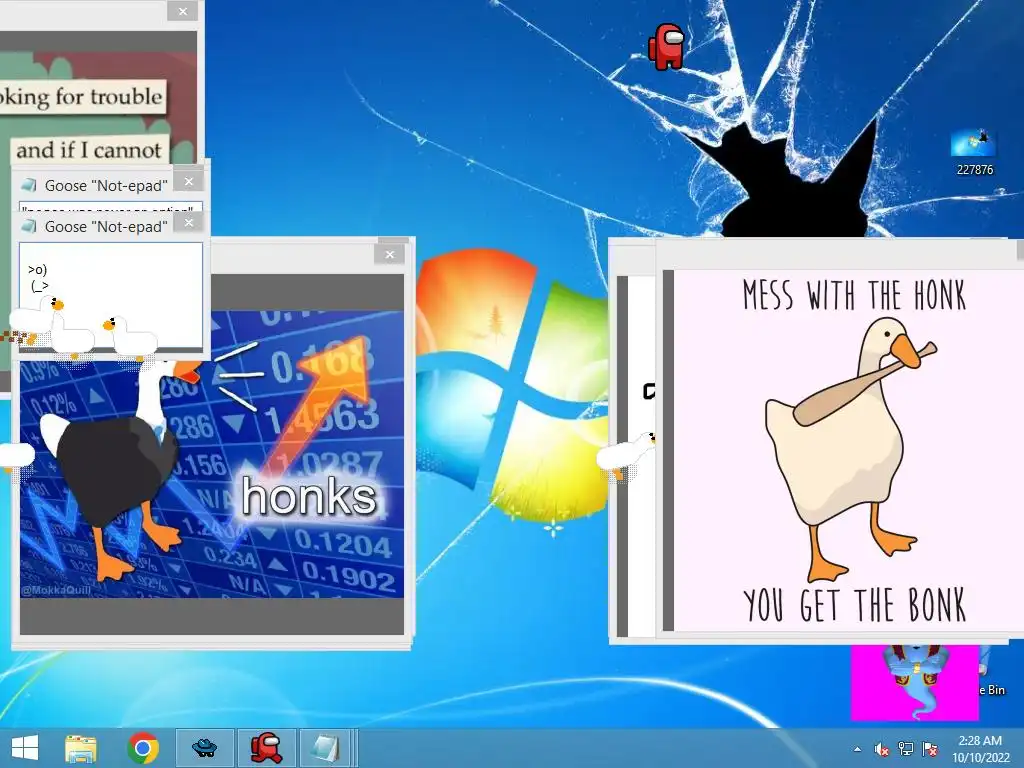The height and width of the screenshot is (768, 1024).
Task: Click the pink genie image on desktop
Action: point(915,682)
